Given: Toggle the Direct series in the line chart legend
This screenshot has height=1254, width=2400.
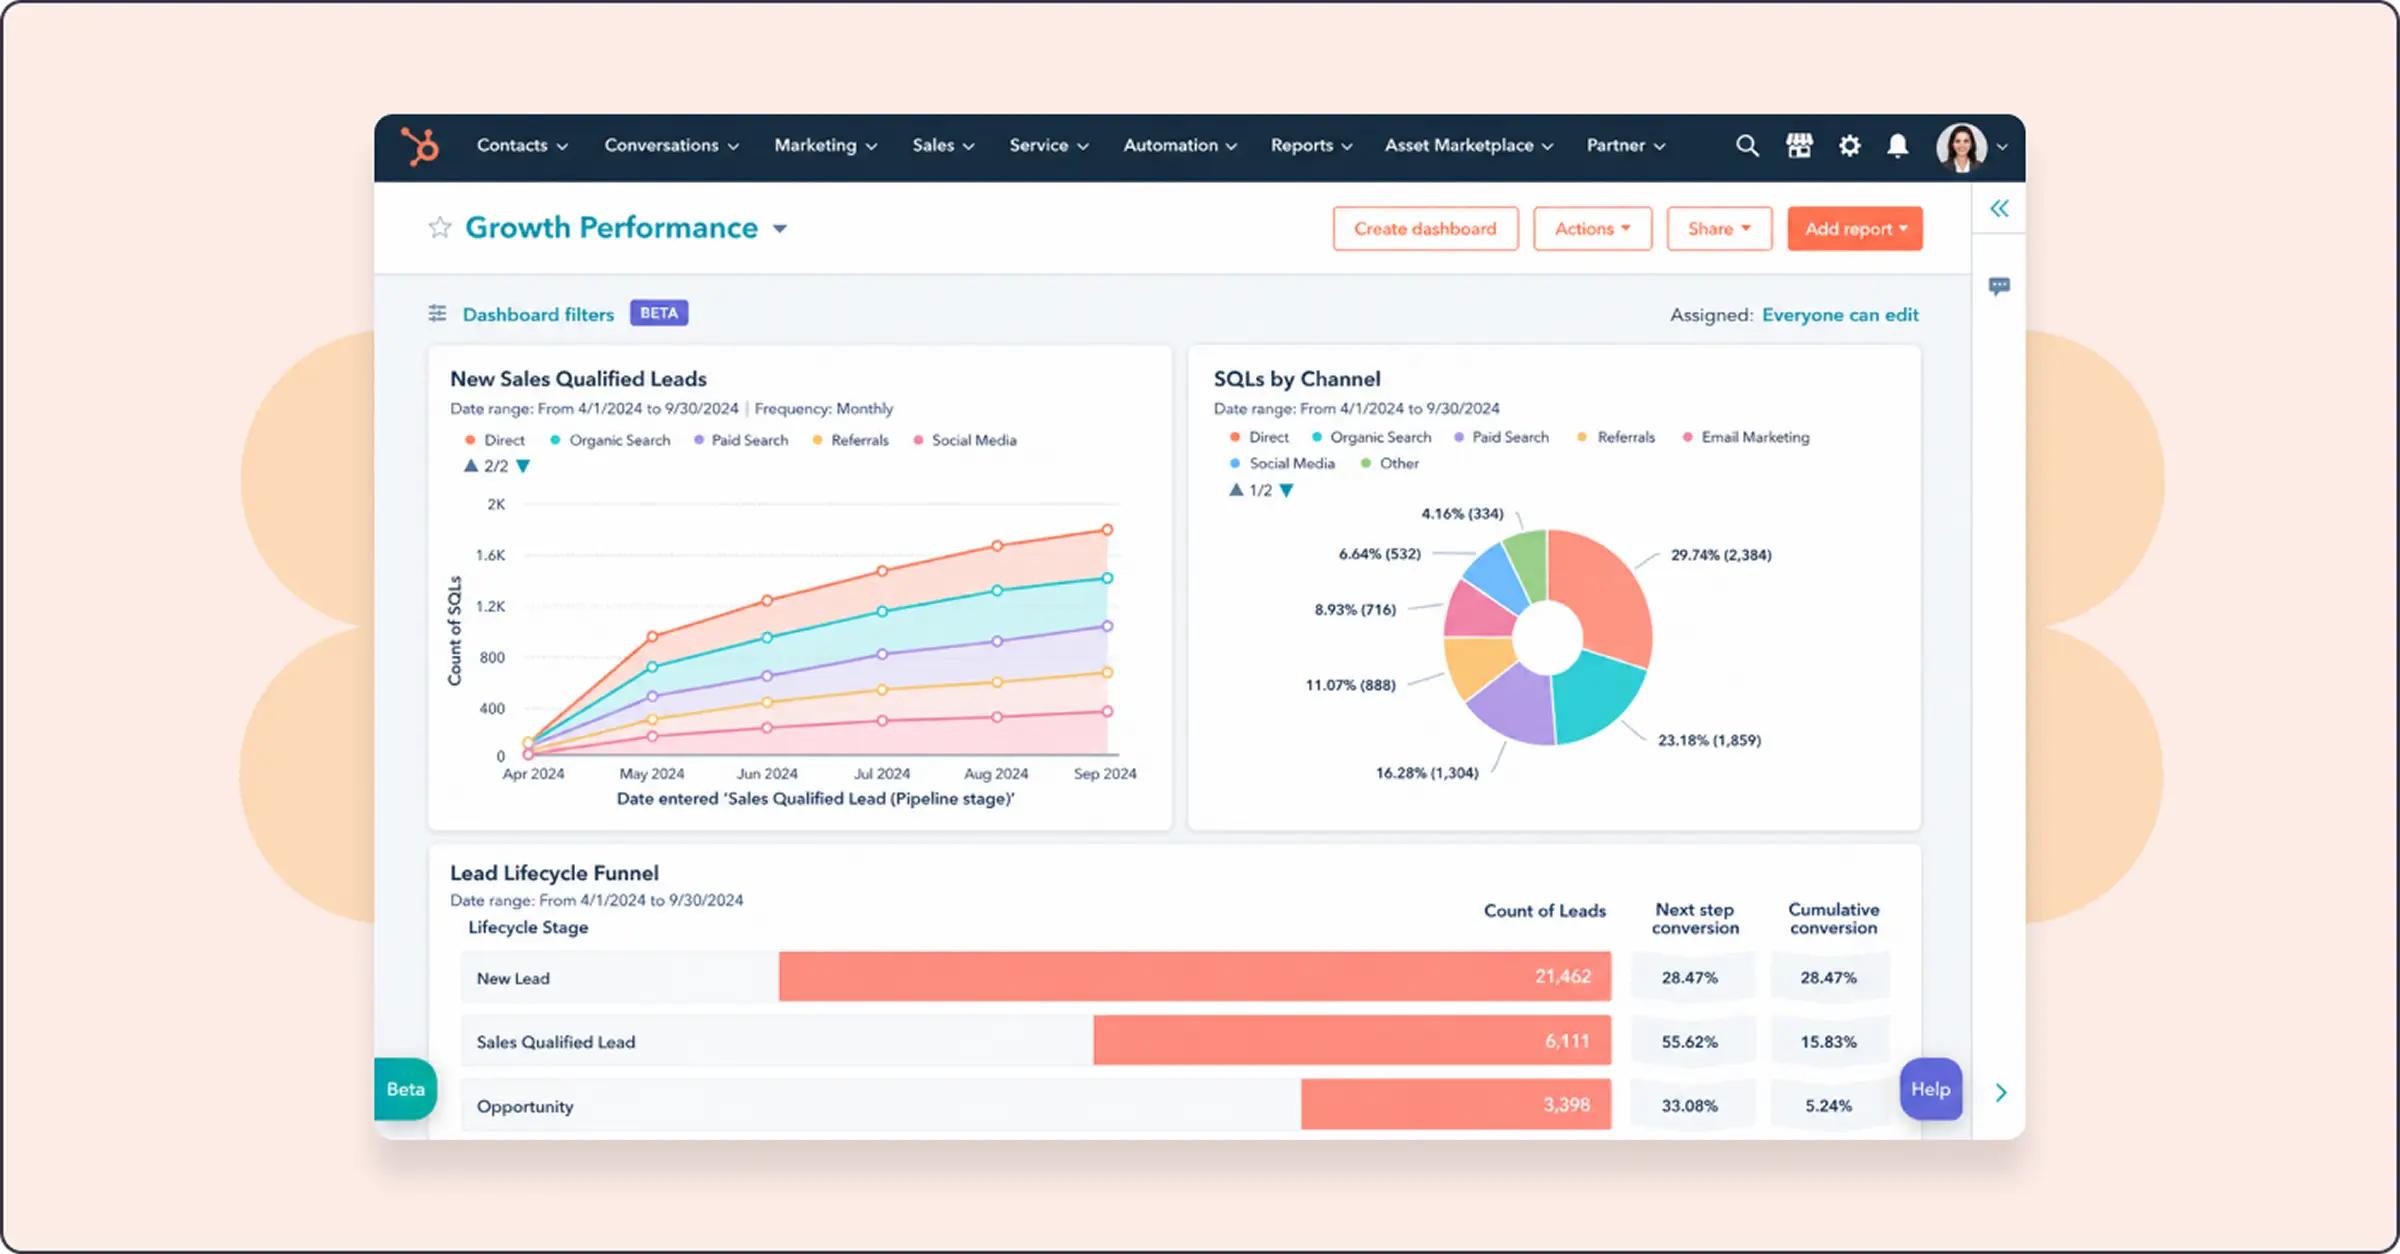Looking at the screenshot, I should pos(495,440).
